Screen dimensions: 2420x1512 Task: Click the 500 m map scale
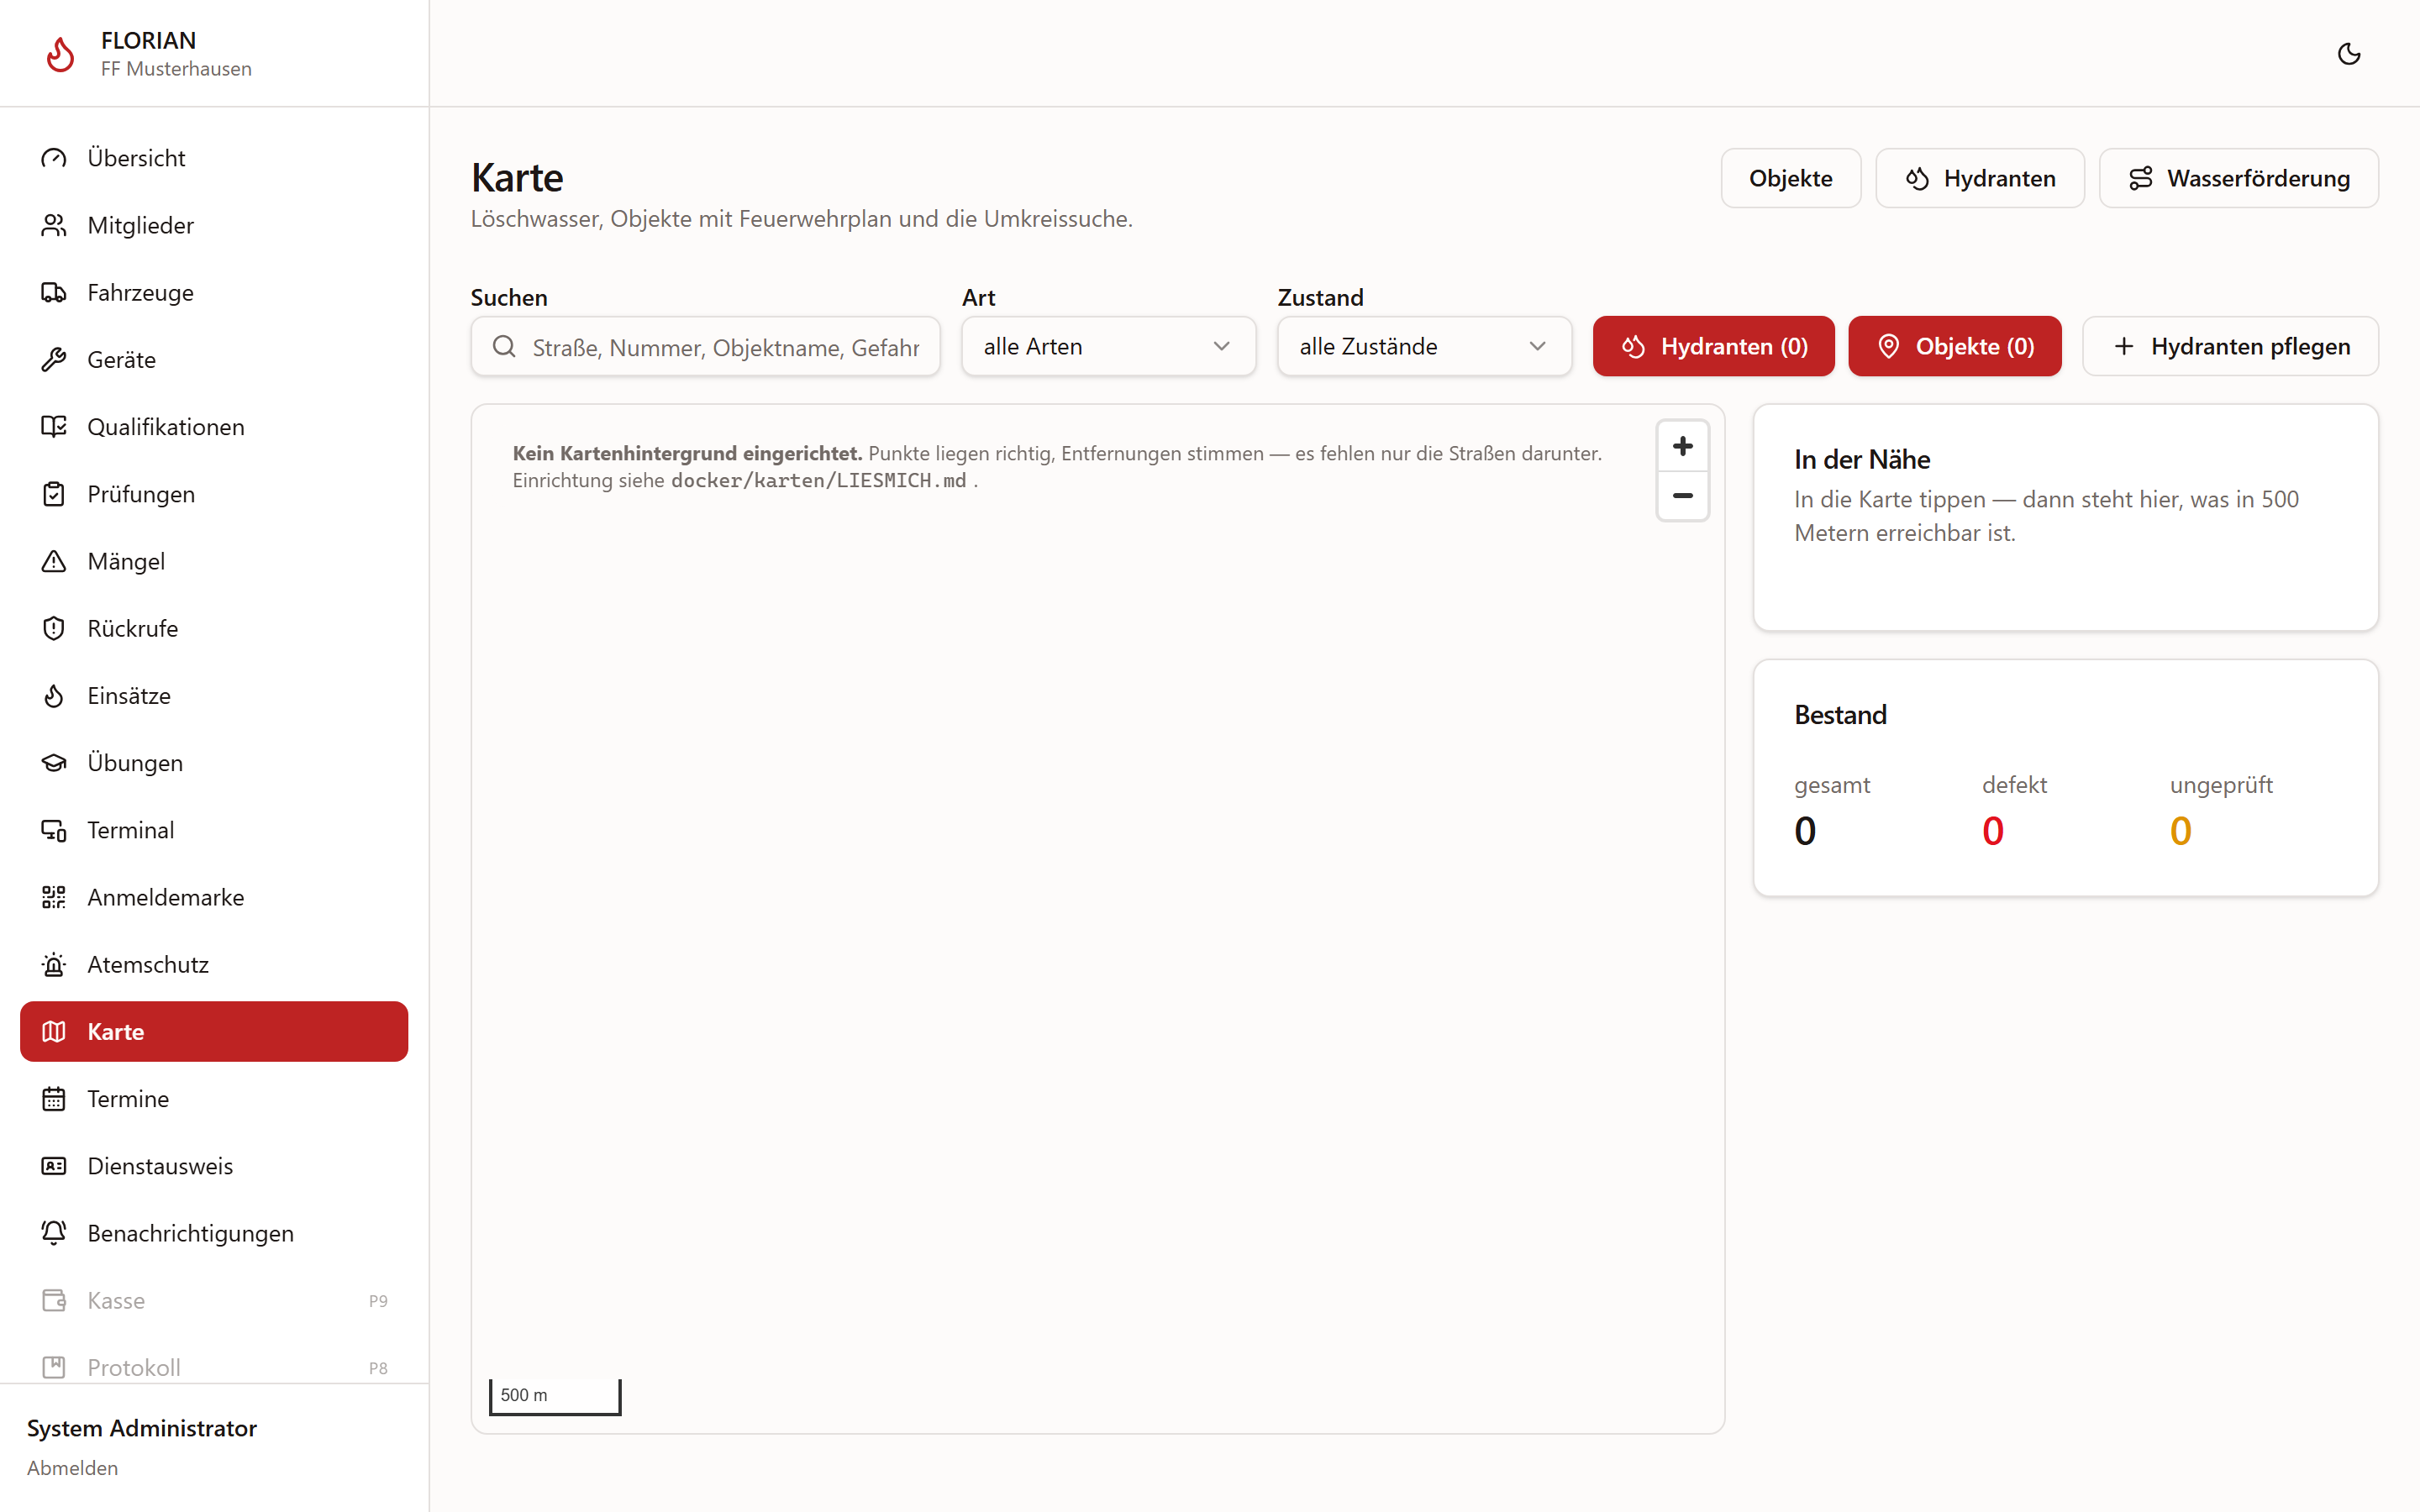point(555,1395)
